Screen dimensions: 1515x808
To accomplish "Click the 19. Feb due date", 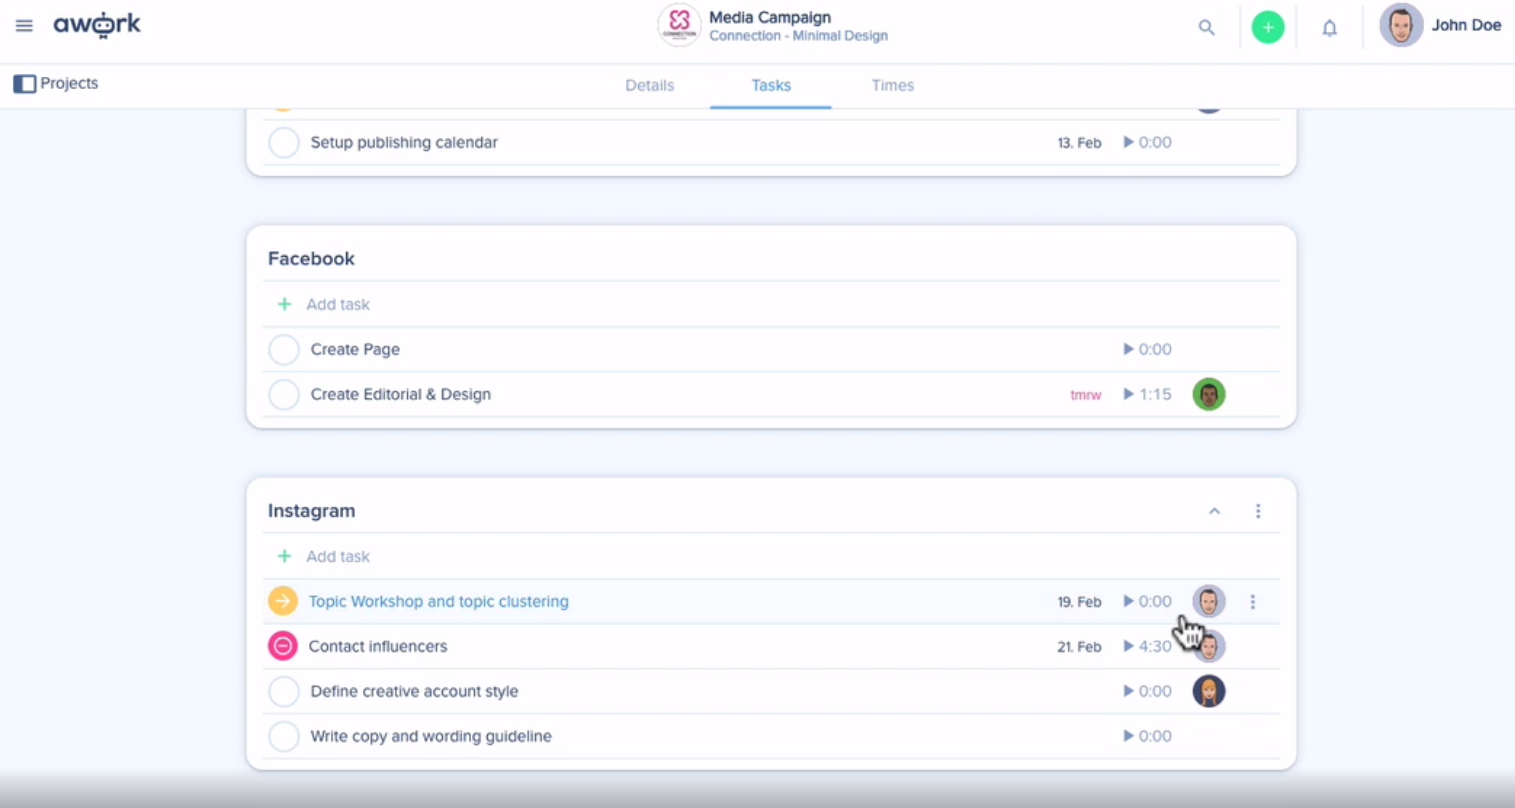I will (1079, 602).
